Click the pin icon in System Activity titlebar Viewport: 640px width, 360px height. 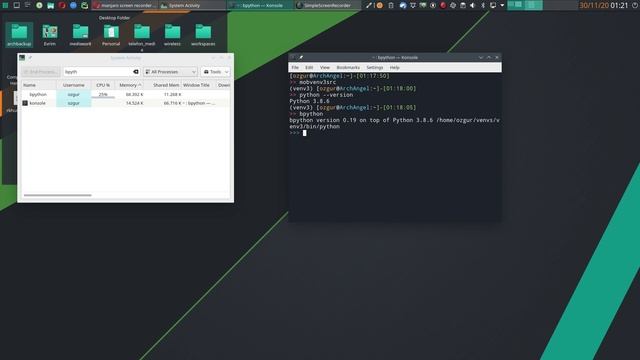click(x=30, y=58)
